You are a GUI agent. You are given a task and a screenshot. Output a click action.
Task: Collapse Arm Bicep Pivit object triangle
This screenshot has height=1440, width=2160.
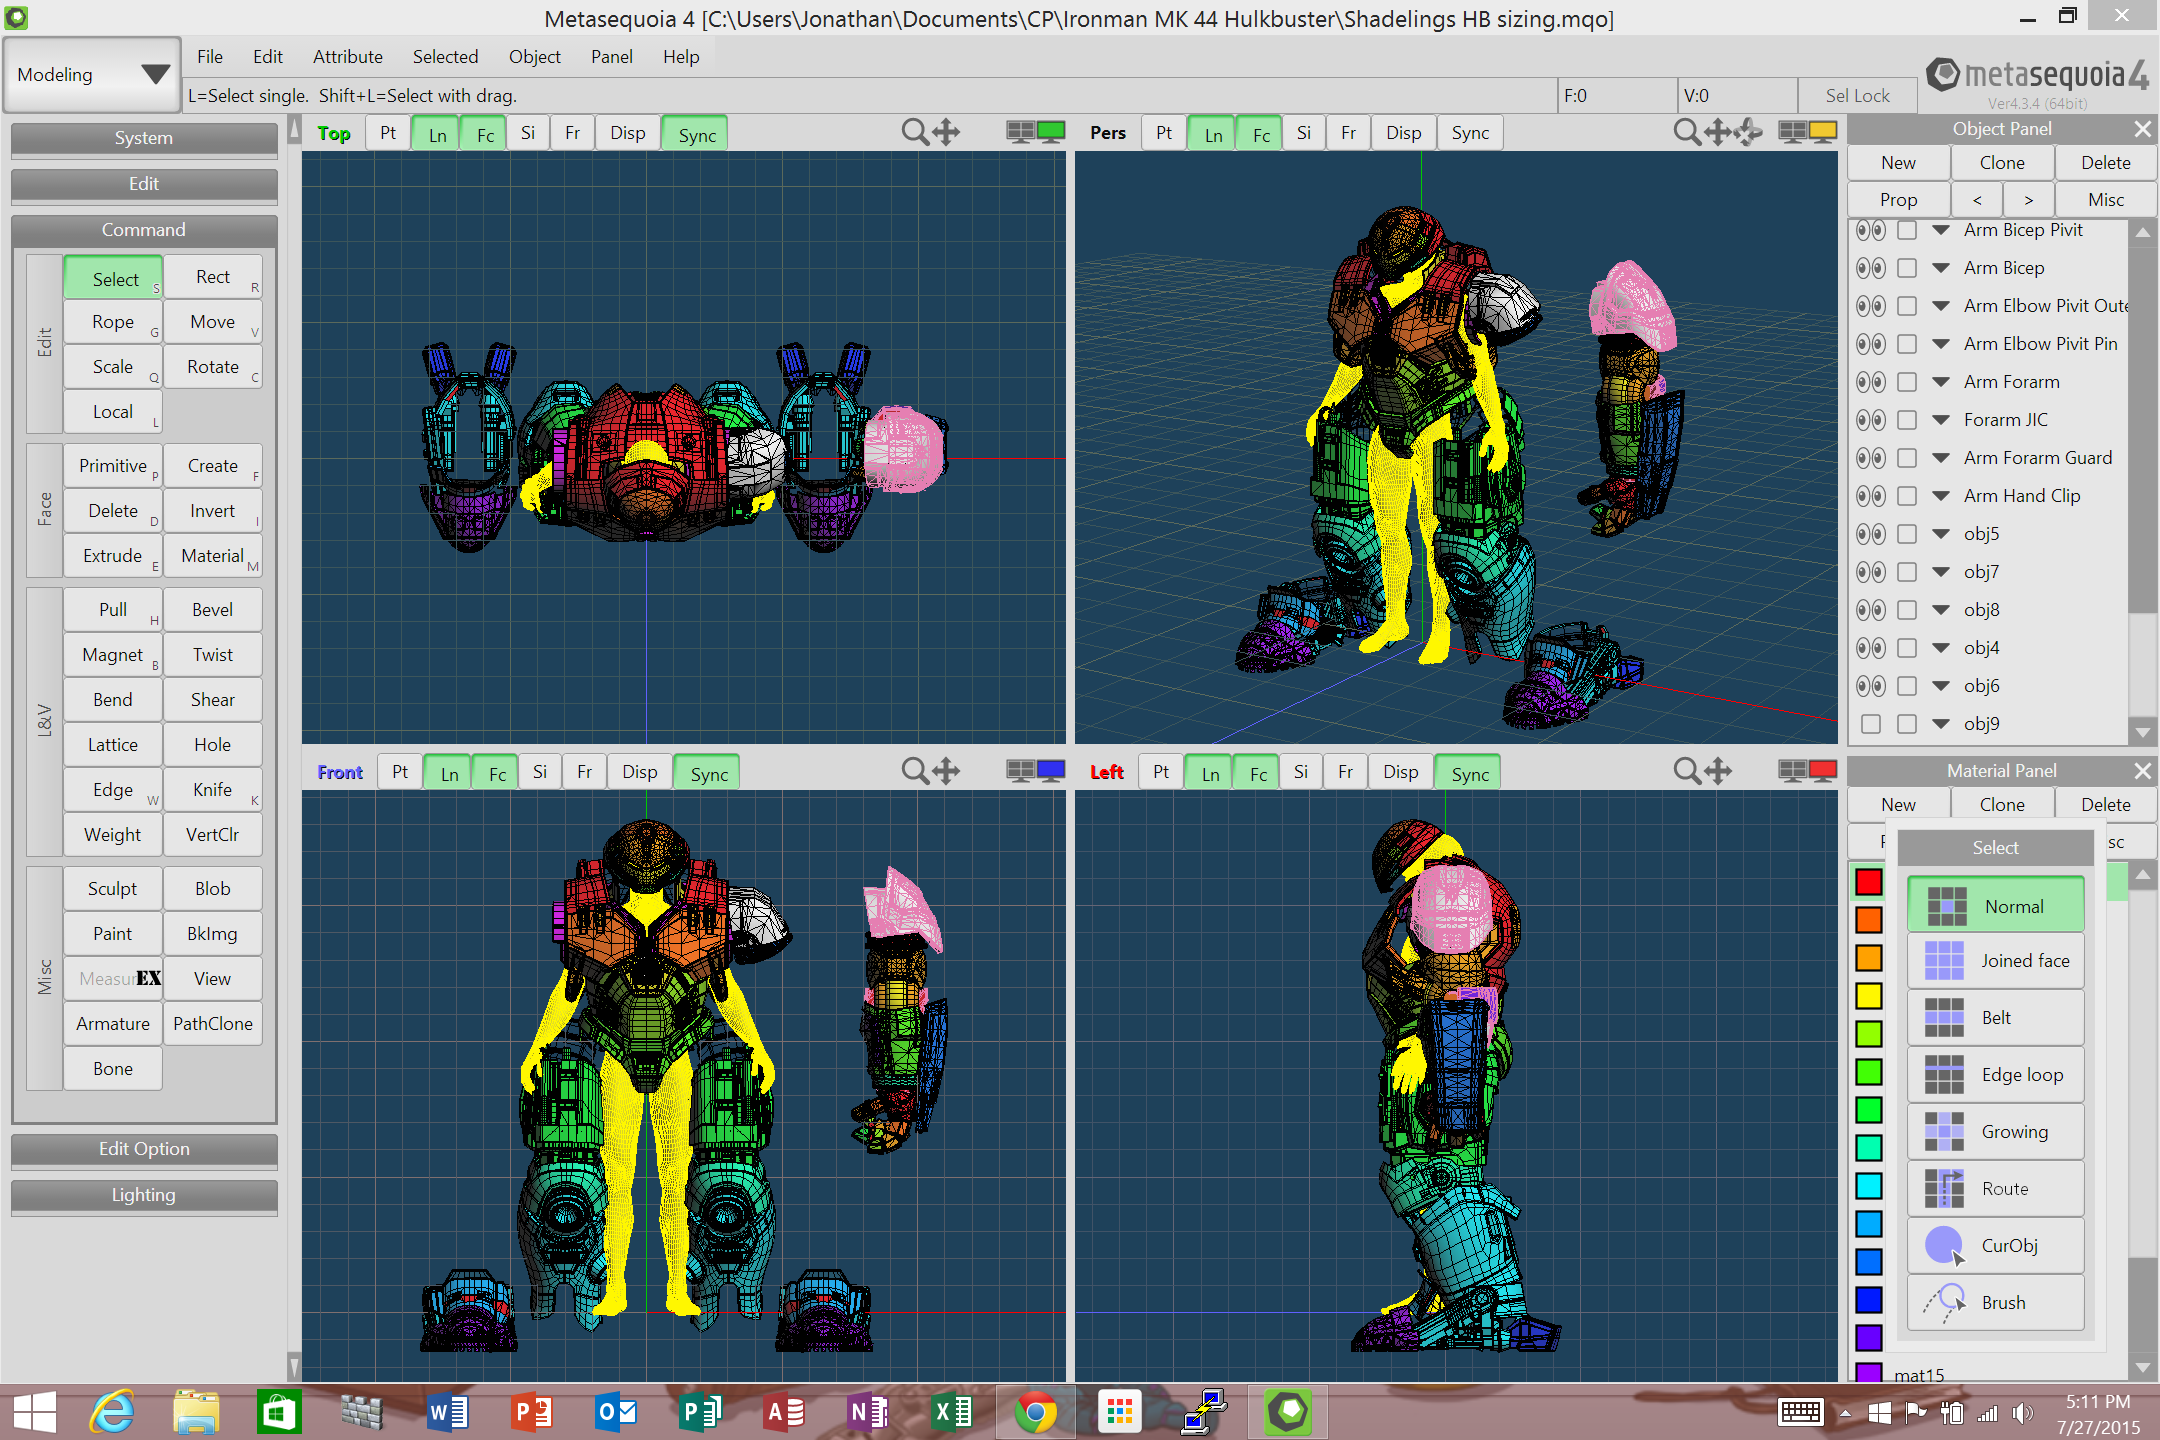(1941, 230)
